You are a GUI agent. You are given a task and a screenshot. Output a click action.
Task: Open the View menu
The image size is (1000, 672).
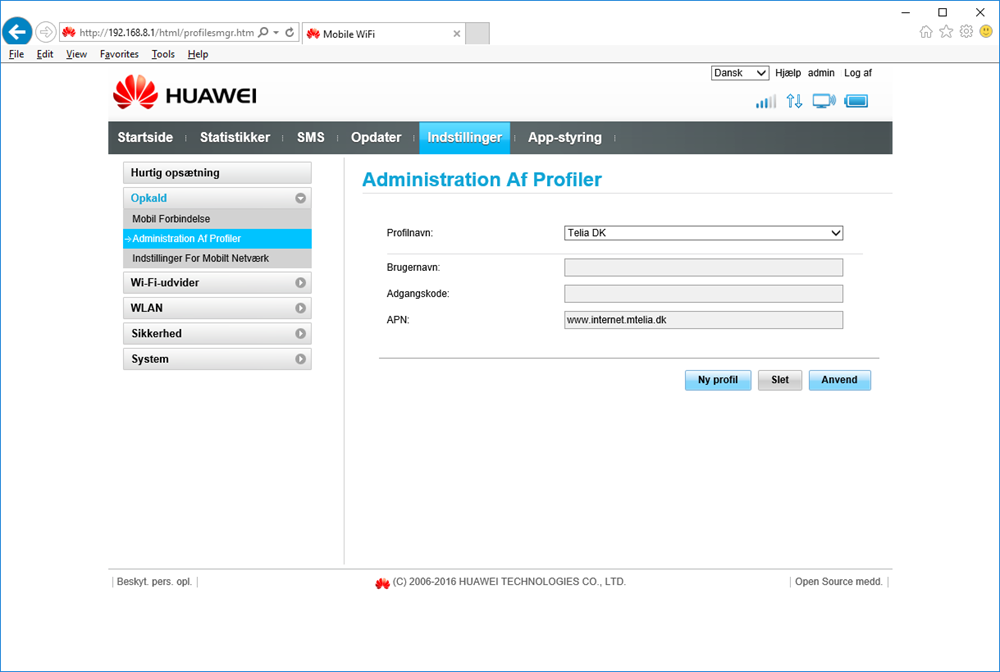(x=76, y=54)
